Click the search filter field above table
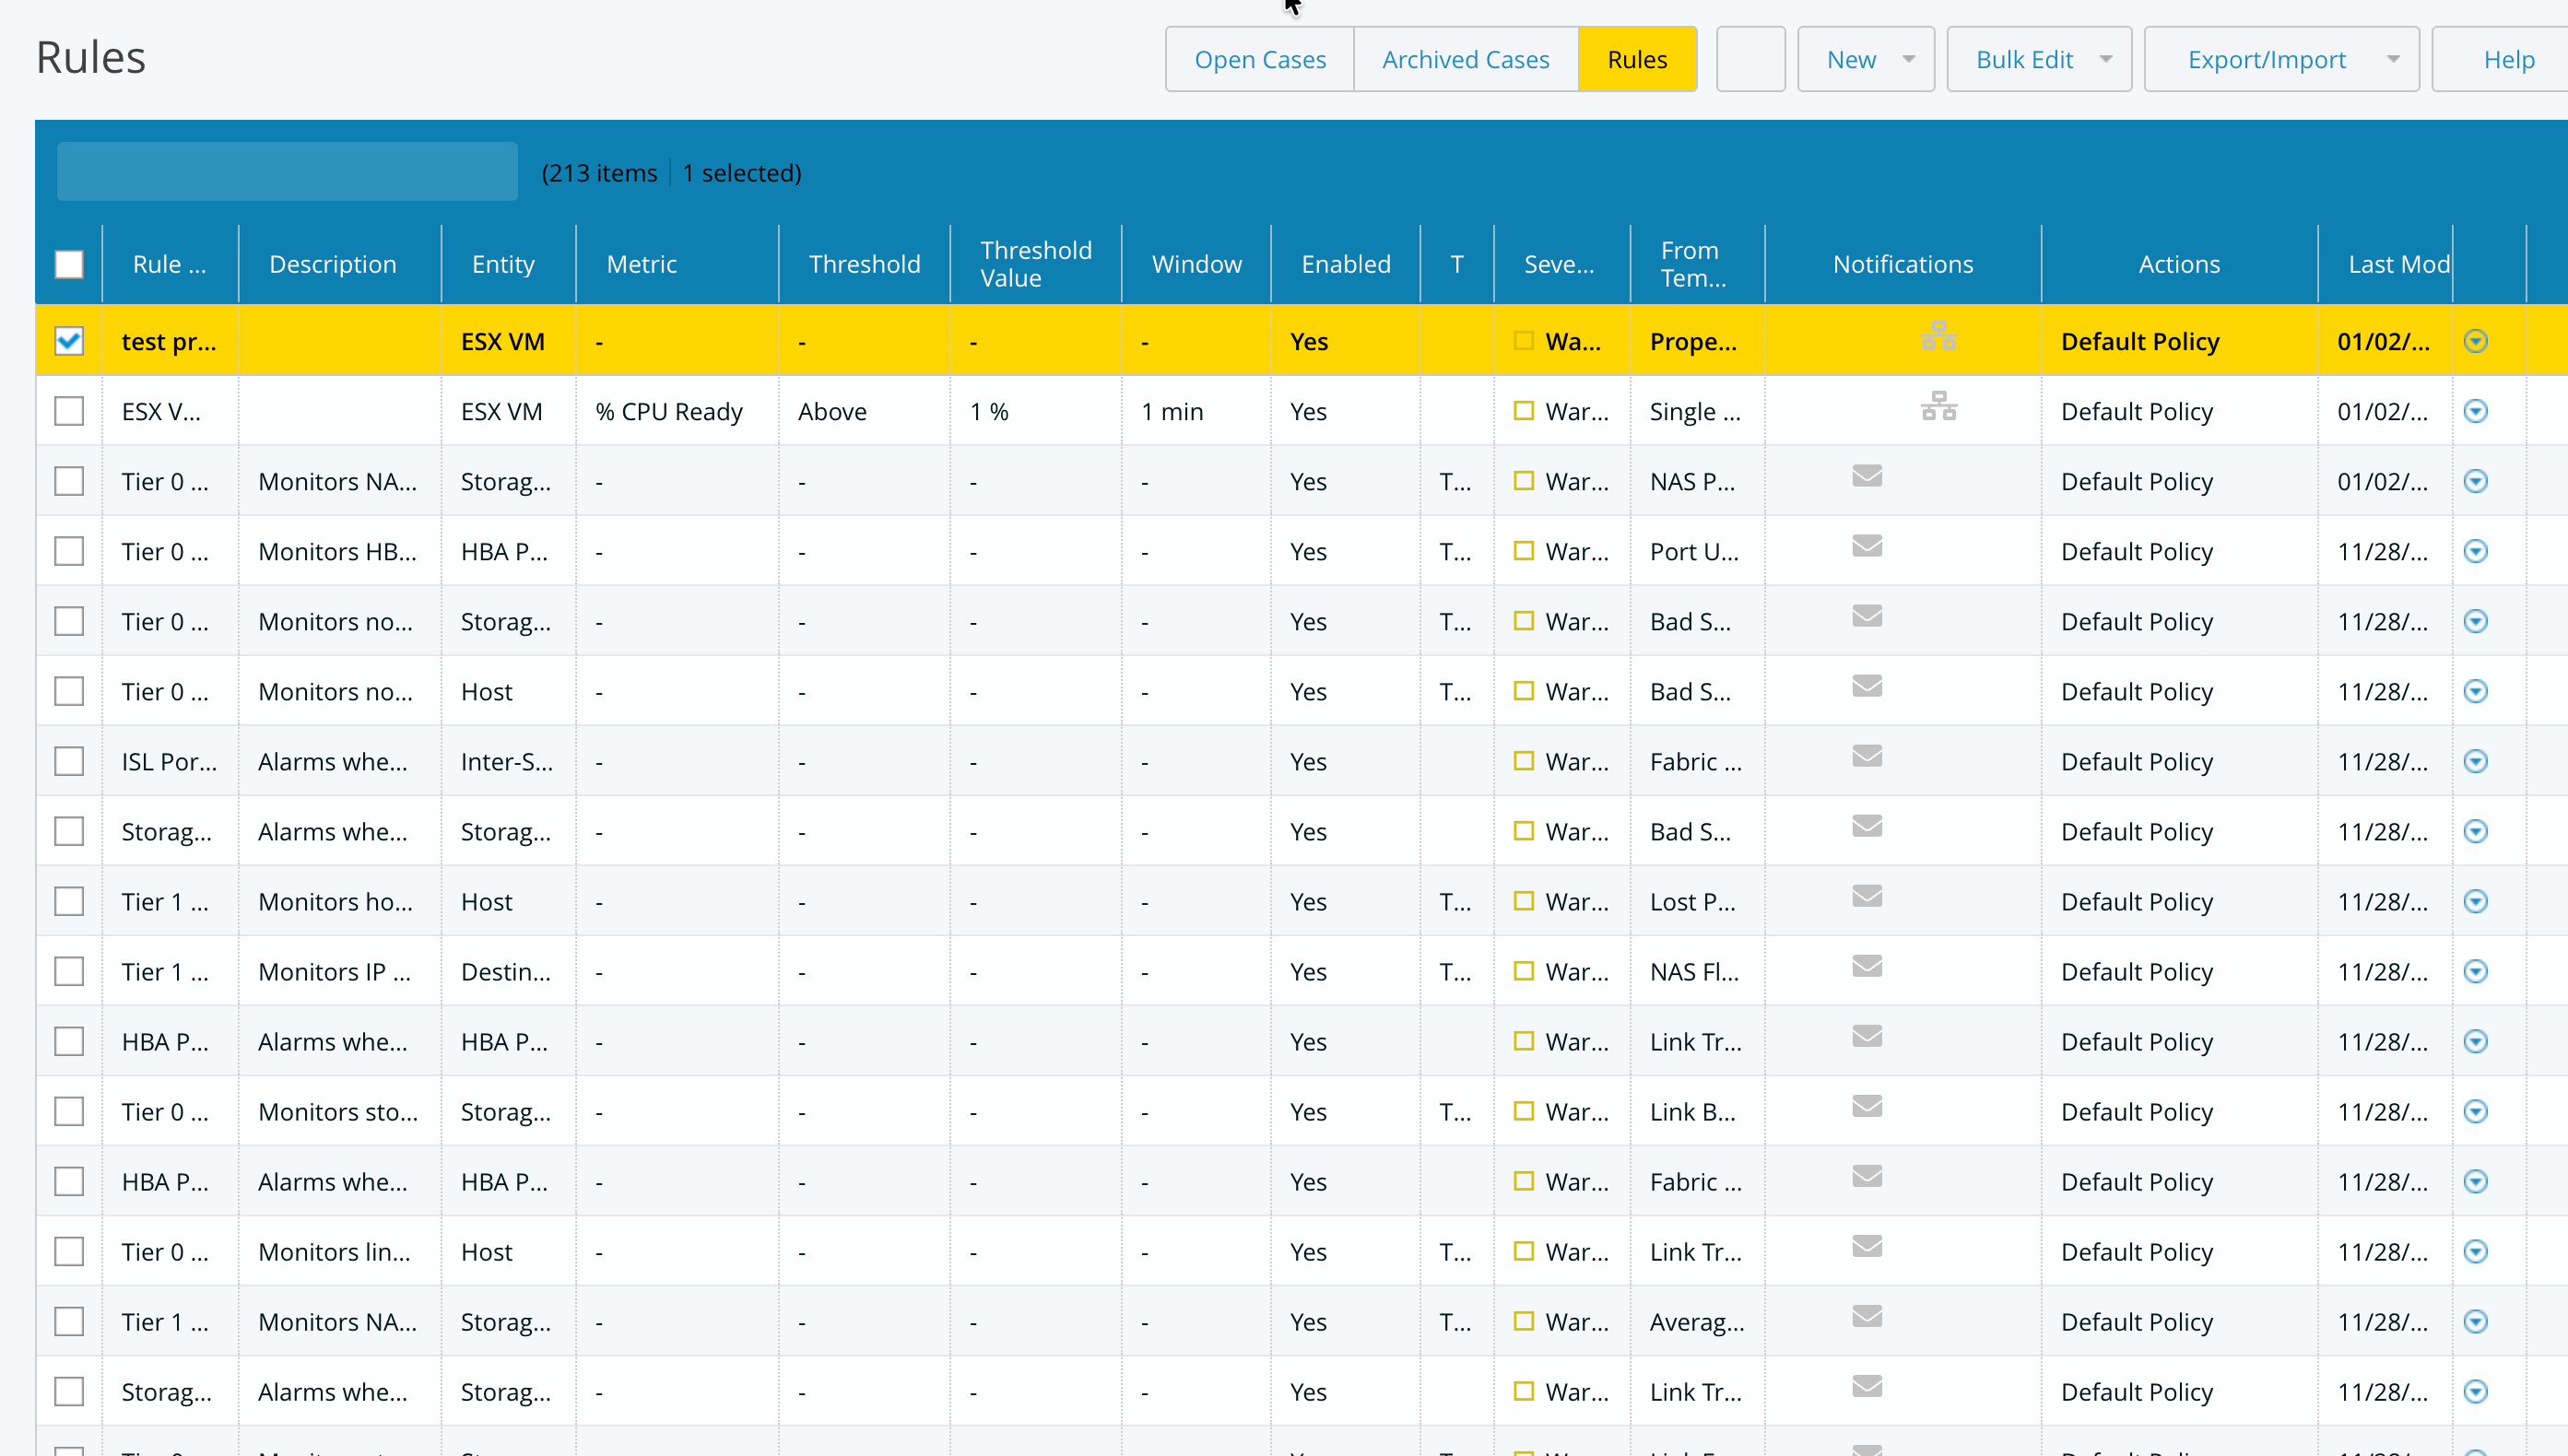This screenshot has height=1456, width=2568. pos(287,172)
